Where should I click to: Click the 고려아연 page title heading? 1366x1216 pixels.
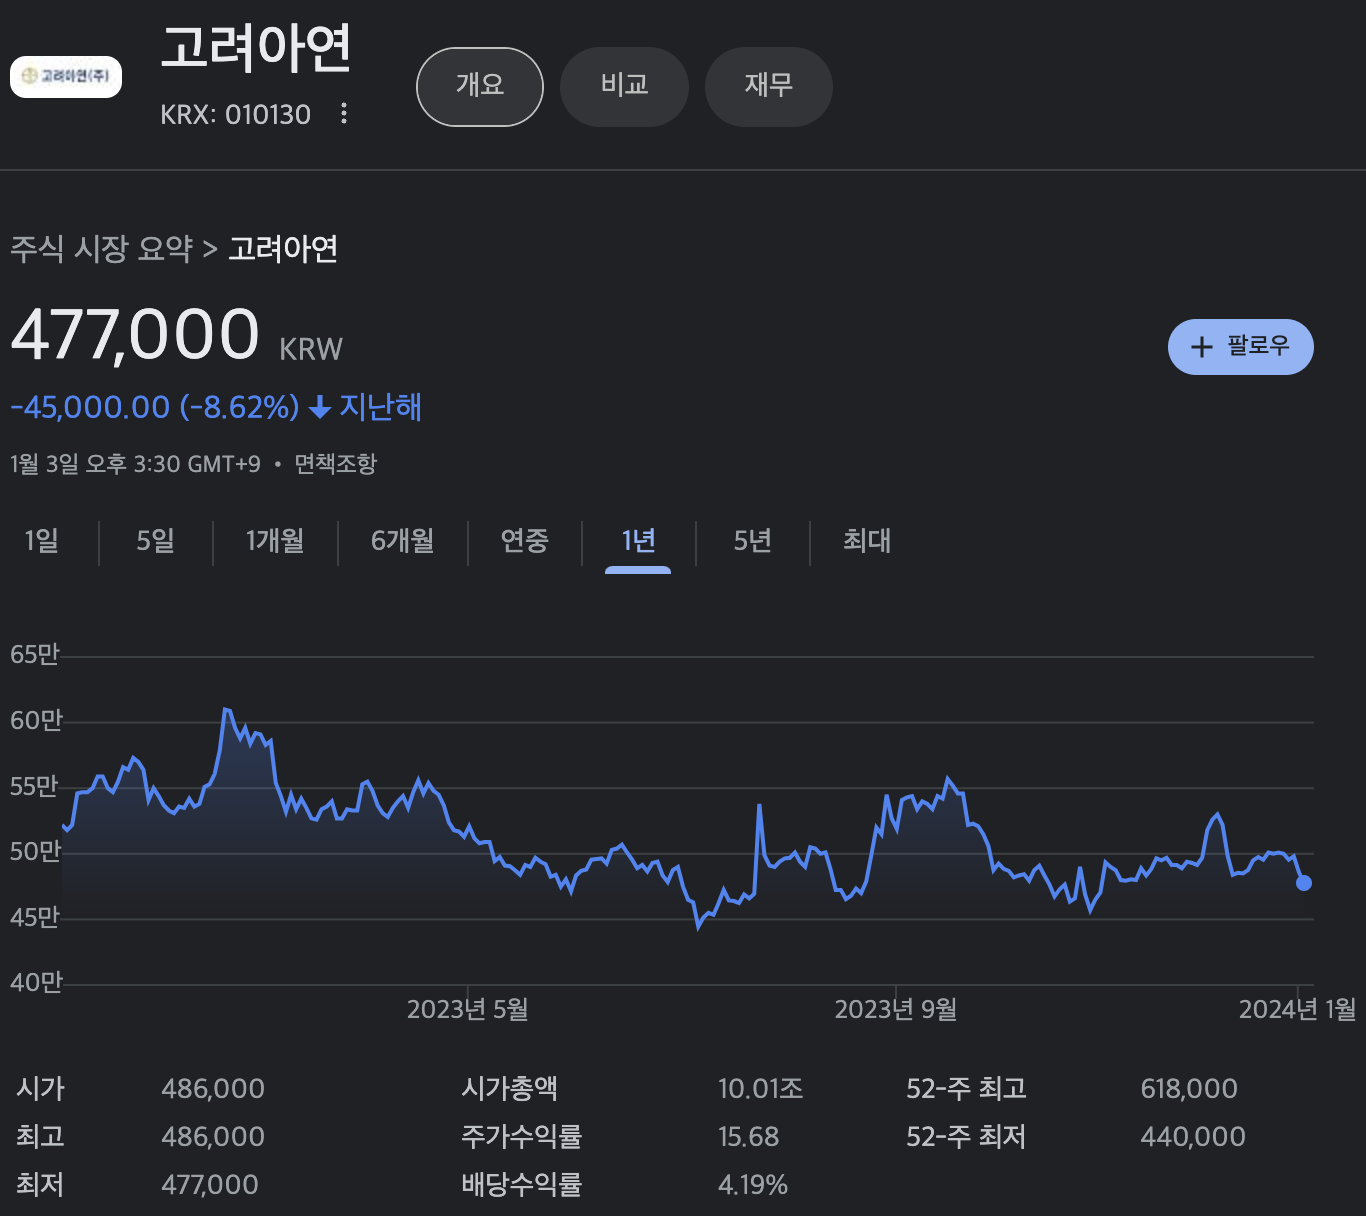coord(256,48)
